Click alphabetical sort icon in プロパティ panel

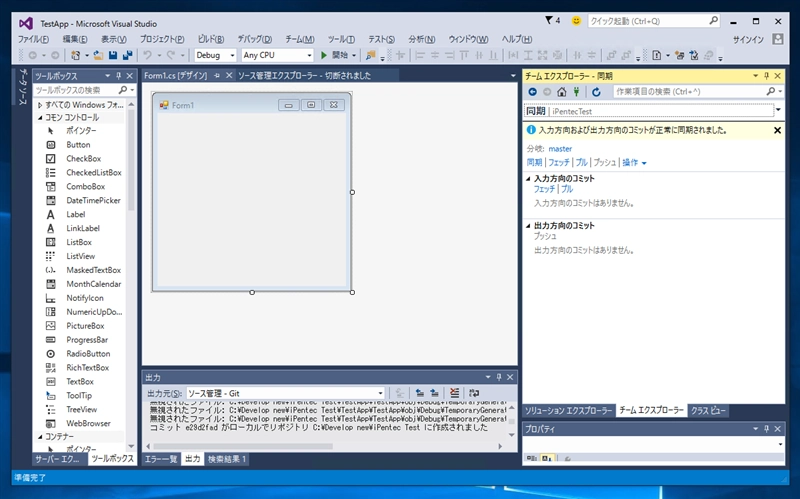click(546, 458)
